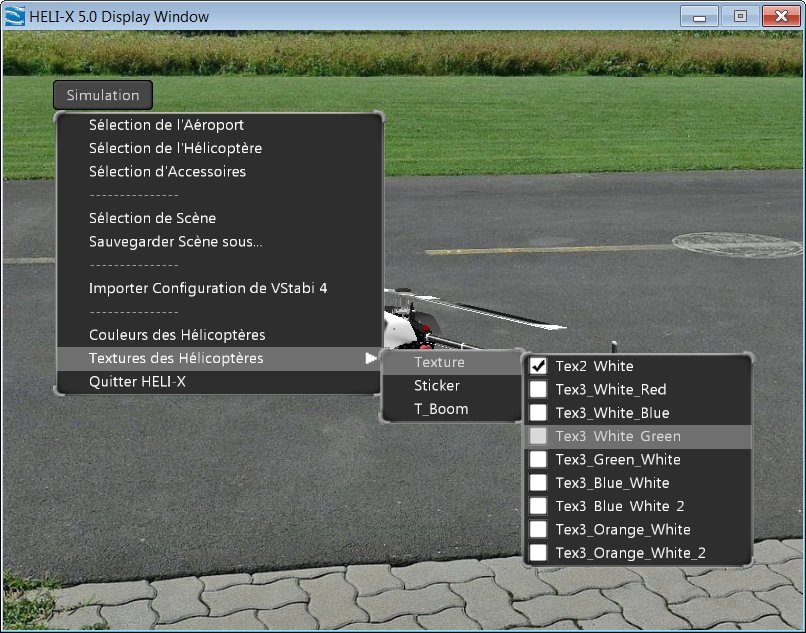Screen dimensions: 806x633
Task: Check the Tex3_White_Blue checkbox
Action: 538,412
